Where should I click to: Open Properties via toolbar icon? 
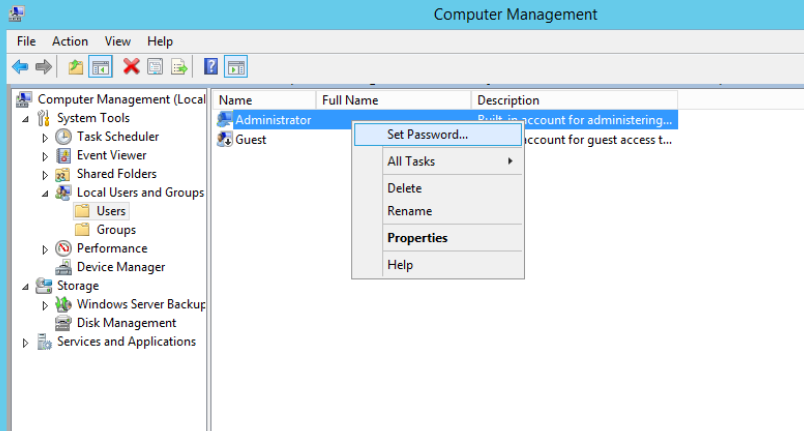pyautogui.click(x=155, y=67)
